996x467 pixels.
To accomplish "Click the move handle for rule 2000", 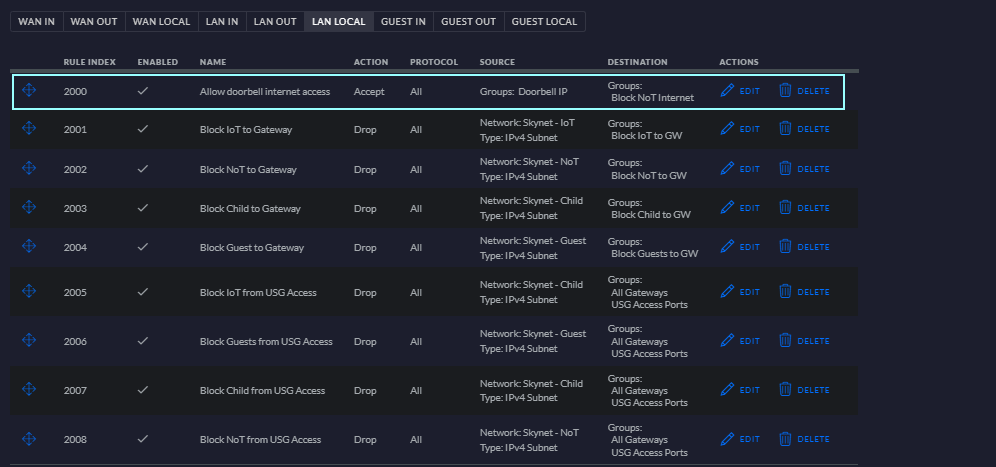I will coord(29,91).
